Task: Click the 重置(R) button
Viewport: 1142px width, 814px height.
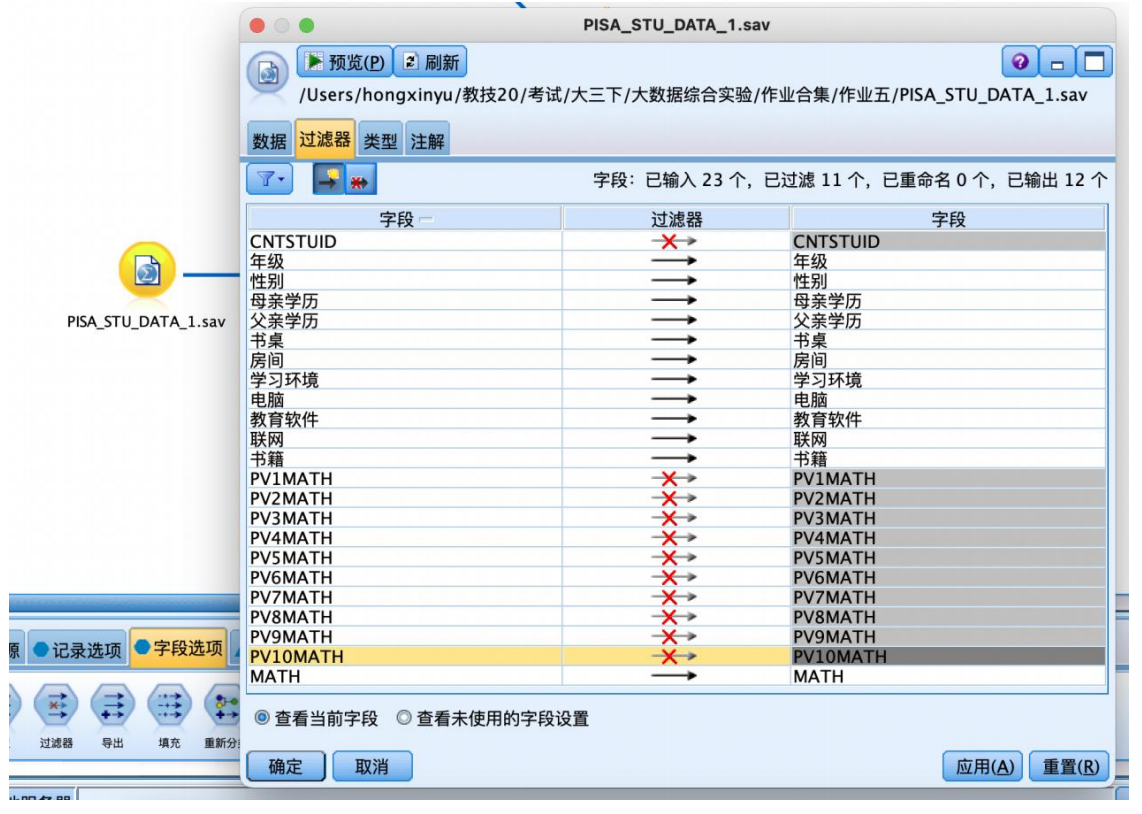Action: pos(1070,766)
